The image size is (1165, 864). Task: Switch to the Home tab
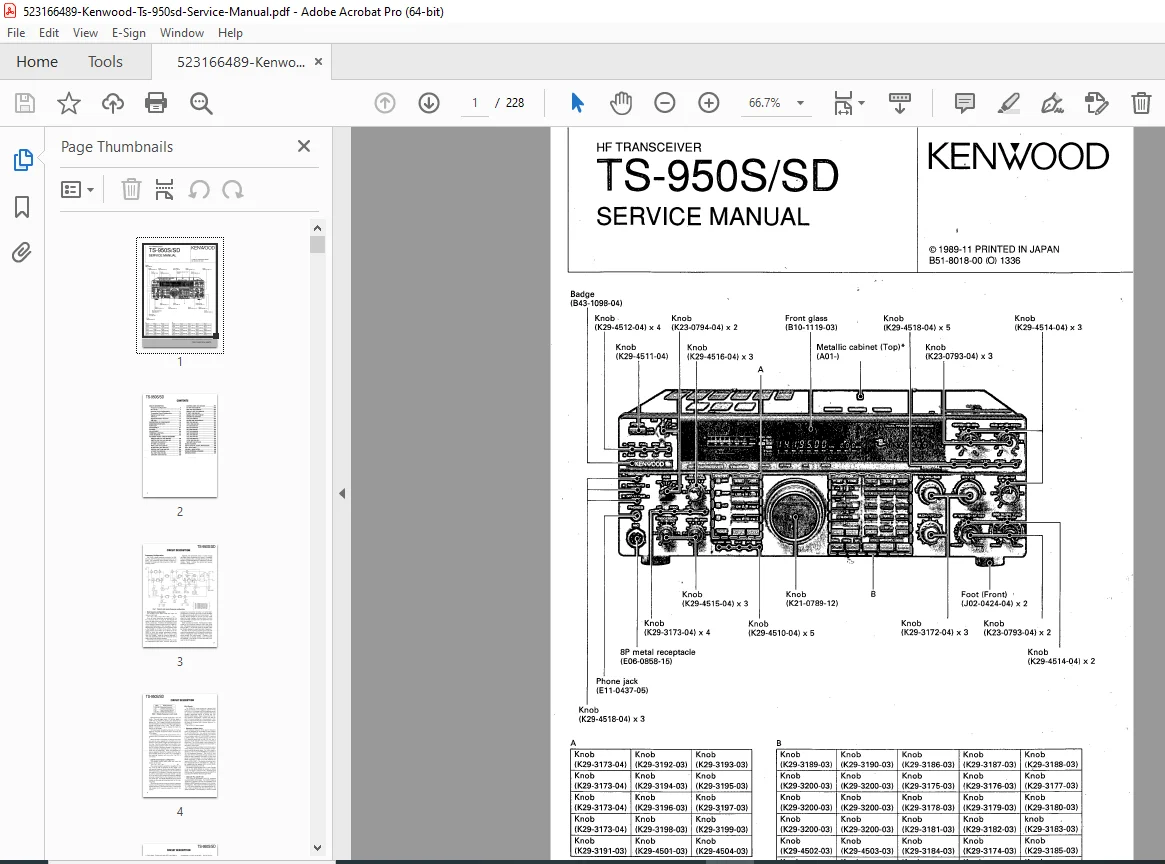[x=37, y=62]
